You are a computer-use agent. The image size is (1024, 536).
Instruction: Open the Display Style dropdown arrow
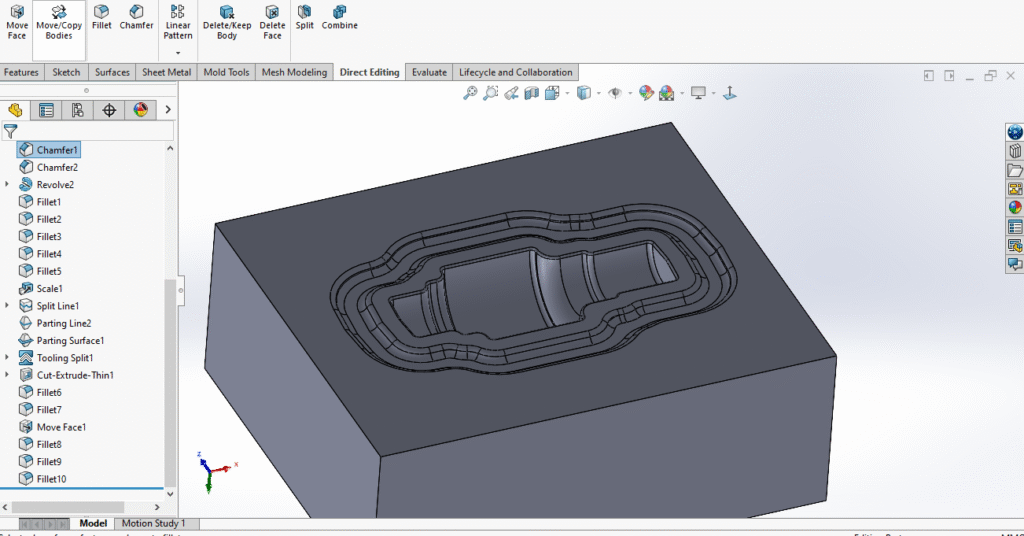pyautogui.click(x=599, y=93)
